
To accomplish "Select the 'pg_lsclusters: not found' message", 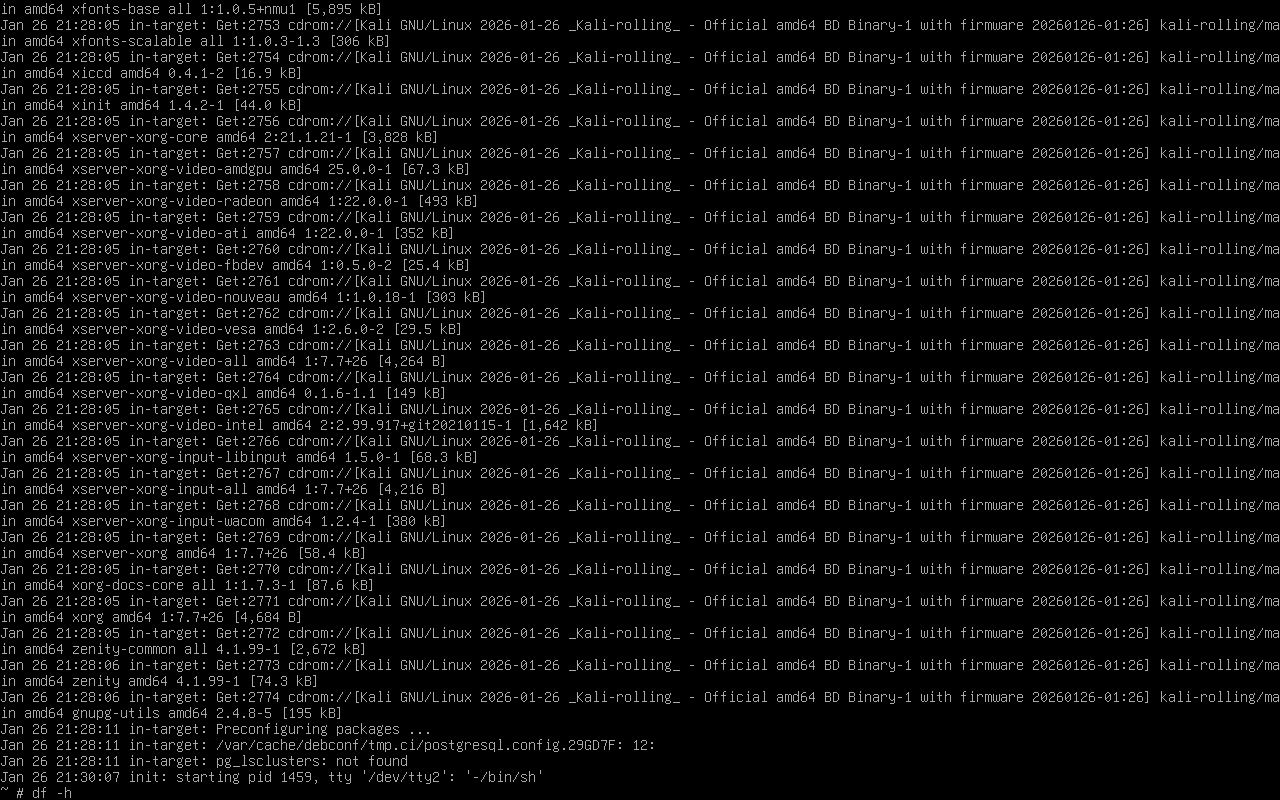I will [x=312, y=761].
